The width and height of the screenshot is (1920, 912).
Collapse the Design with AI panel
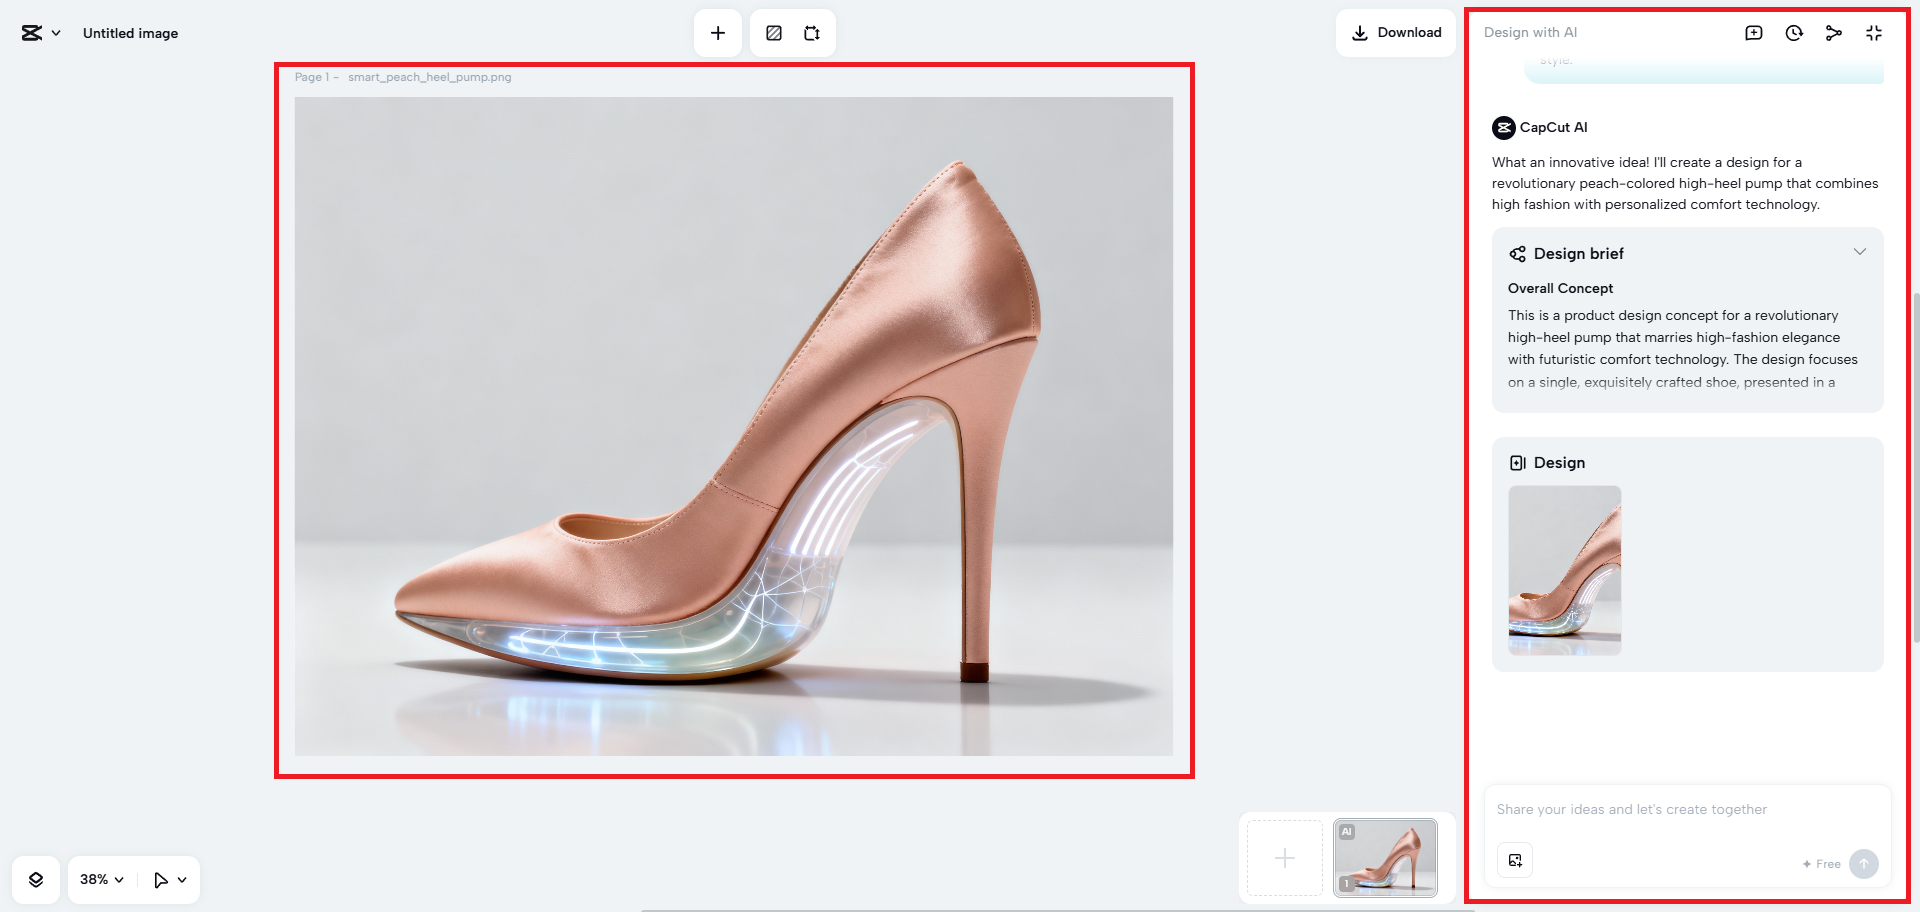[x=1874, y=33]
